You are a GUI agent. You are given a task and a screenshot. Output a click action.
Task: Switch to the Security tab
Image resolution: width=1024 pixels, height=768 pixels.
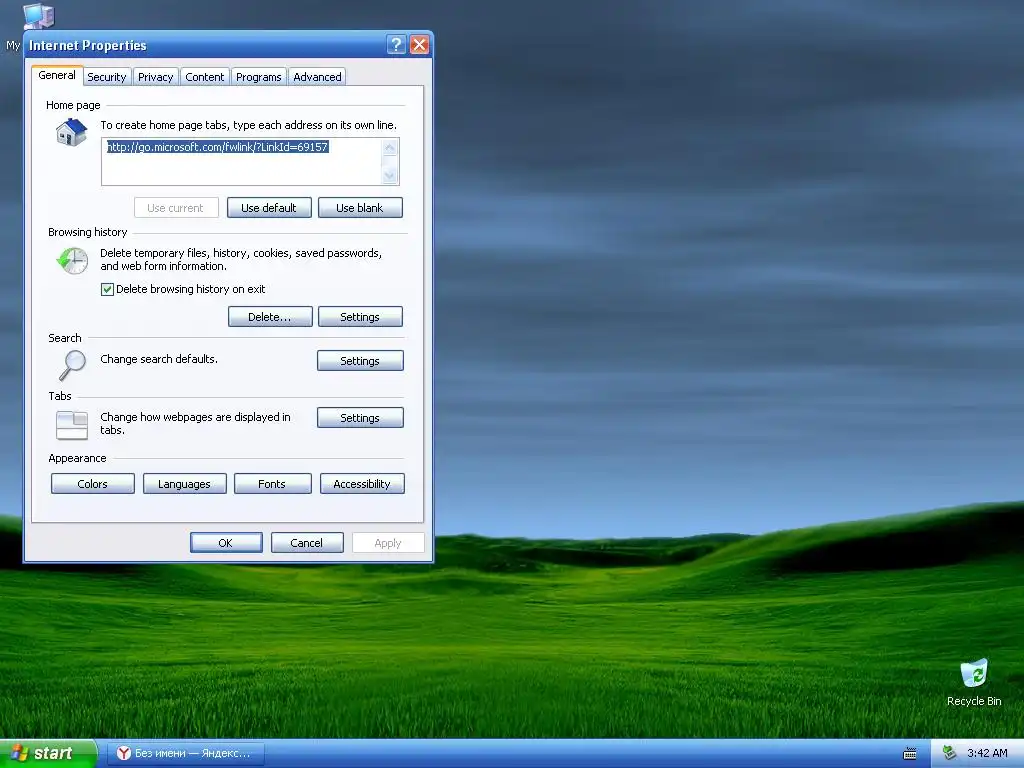pyautogui.click(x=106, y=76)
